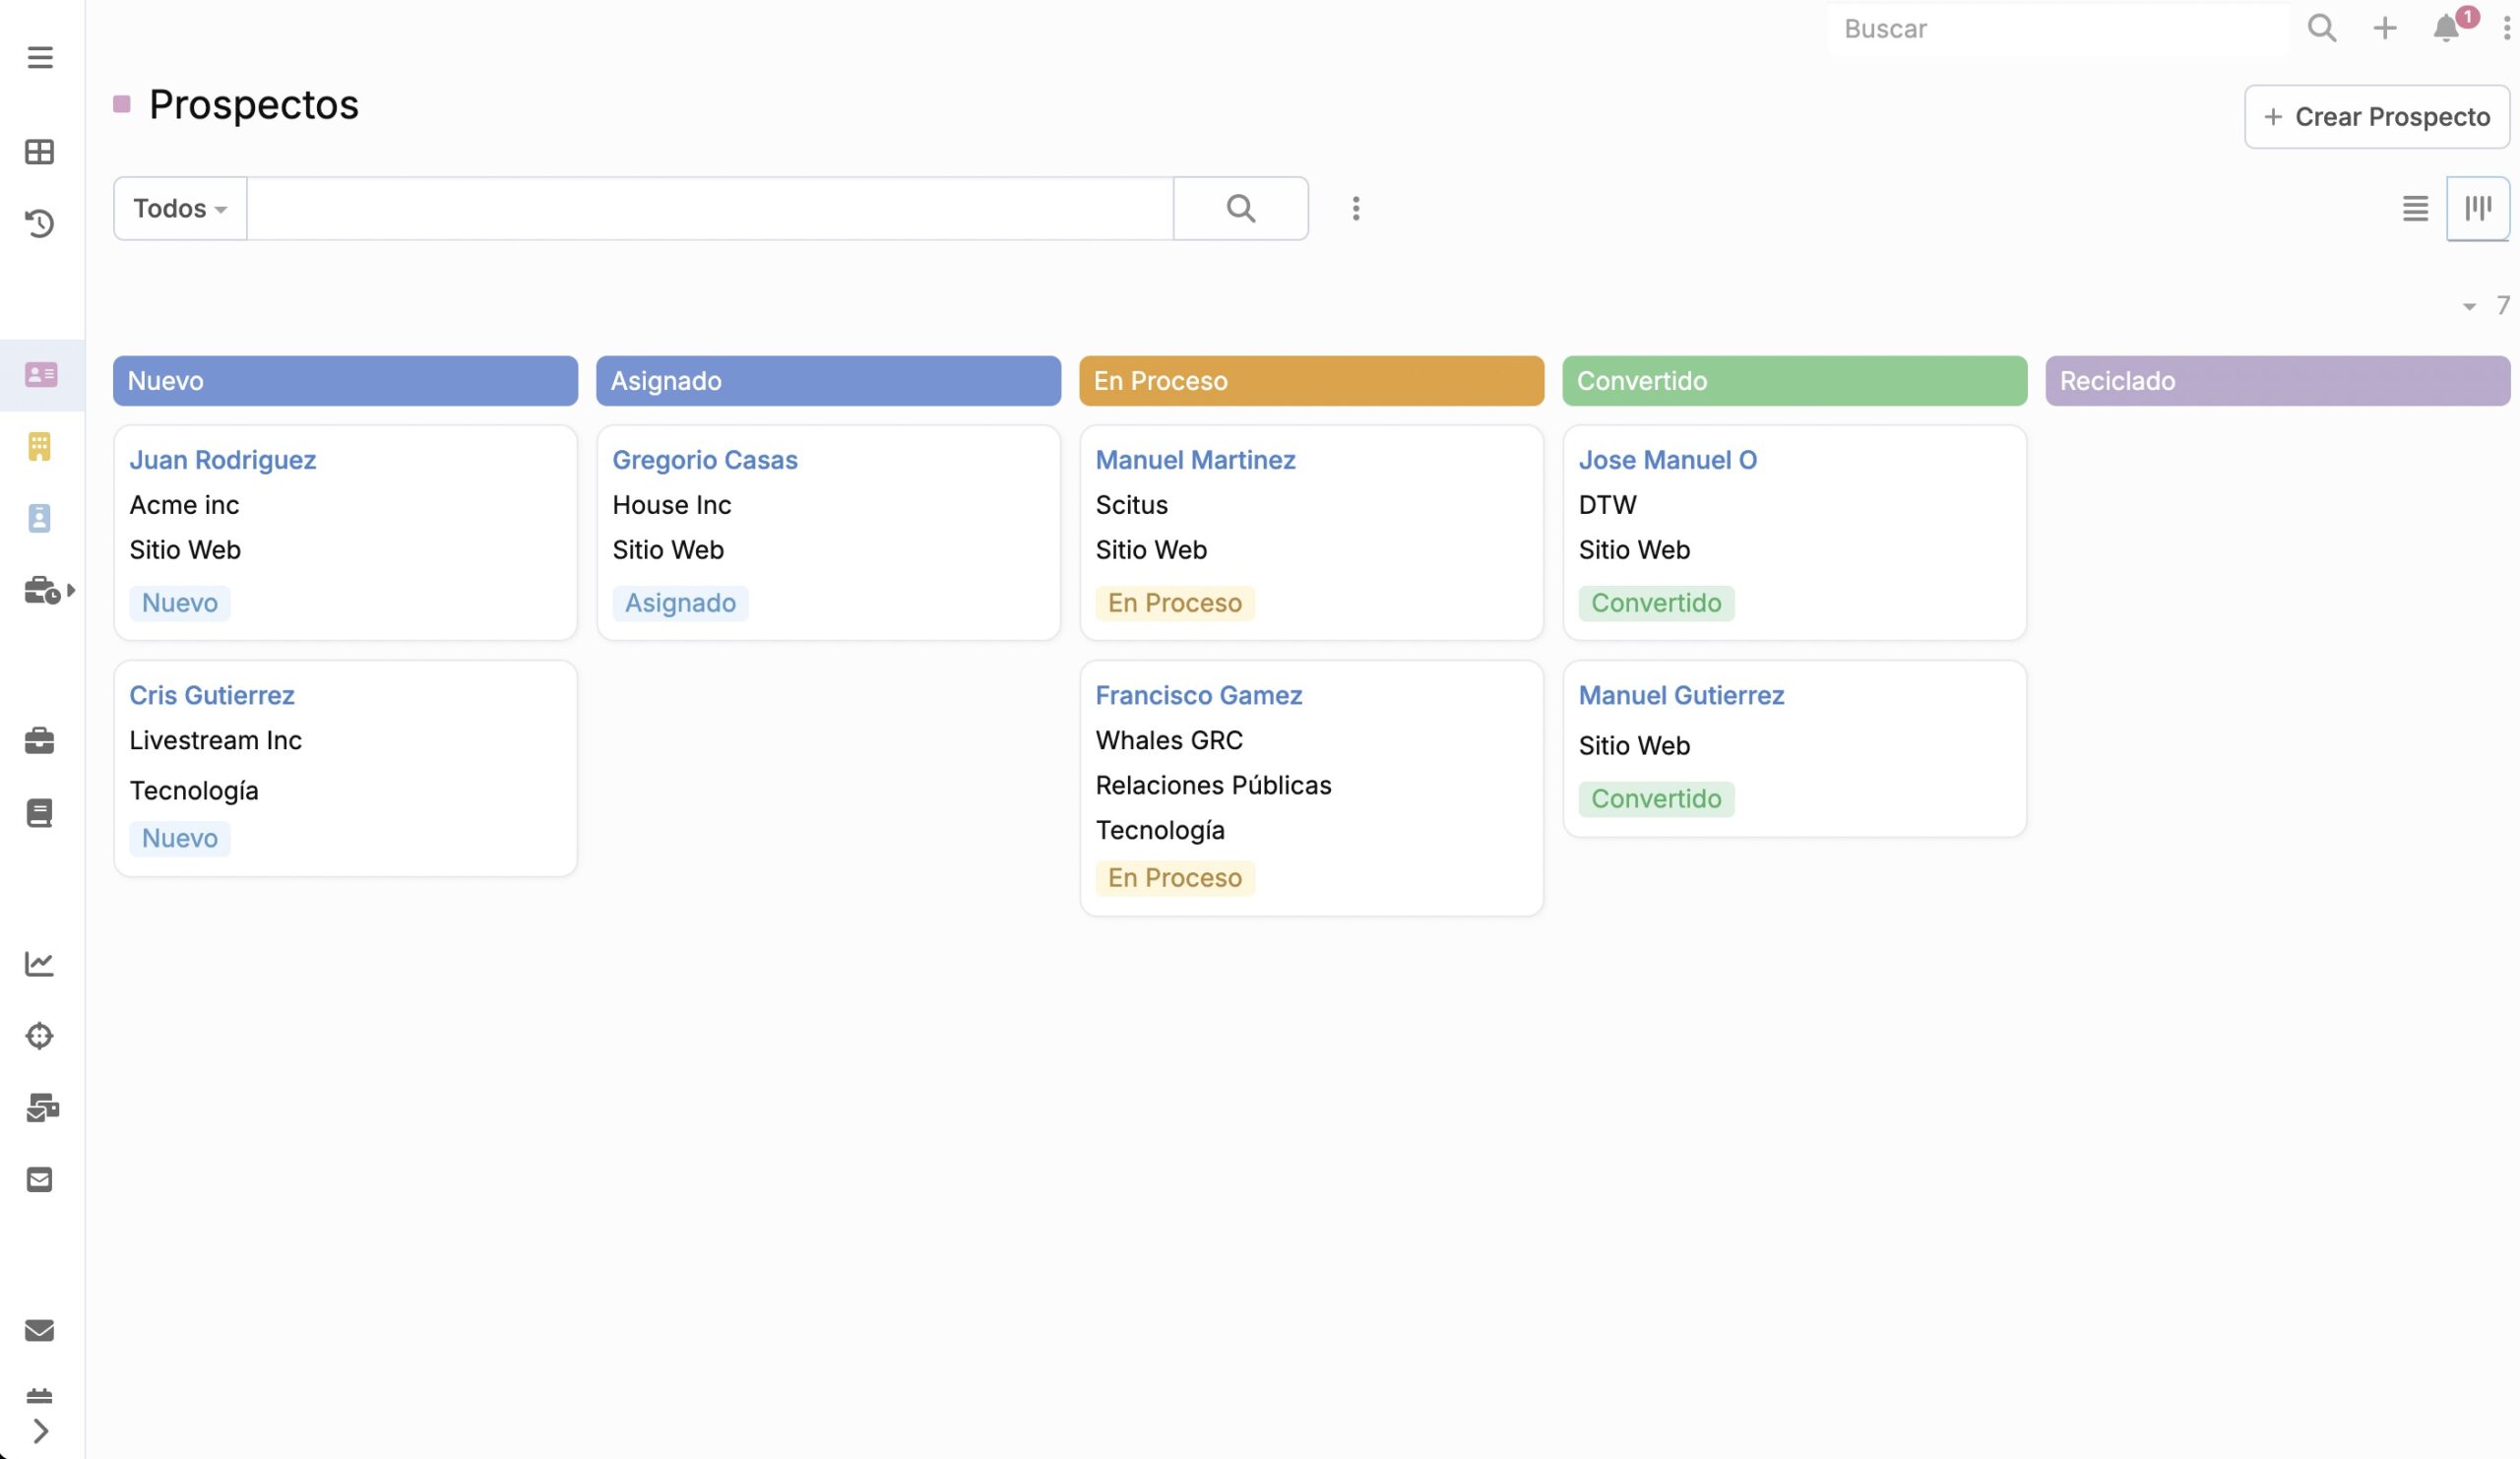The height and width of the screenshot is (1459, 2520).
Task: Open the Juan Rodriguez prospect
Action: point(223,460)
